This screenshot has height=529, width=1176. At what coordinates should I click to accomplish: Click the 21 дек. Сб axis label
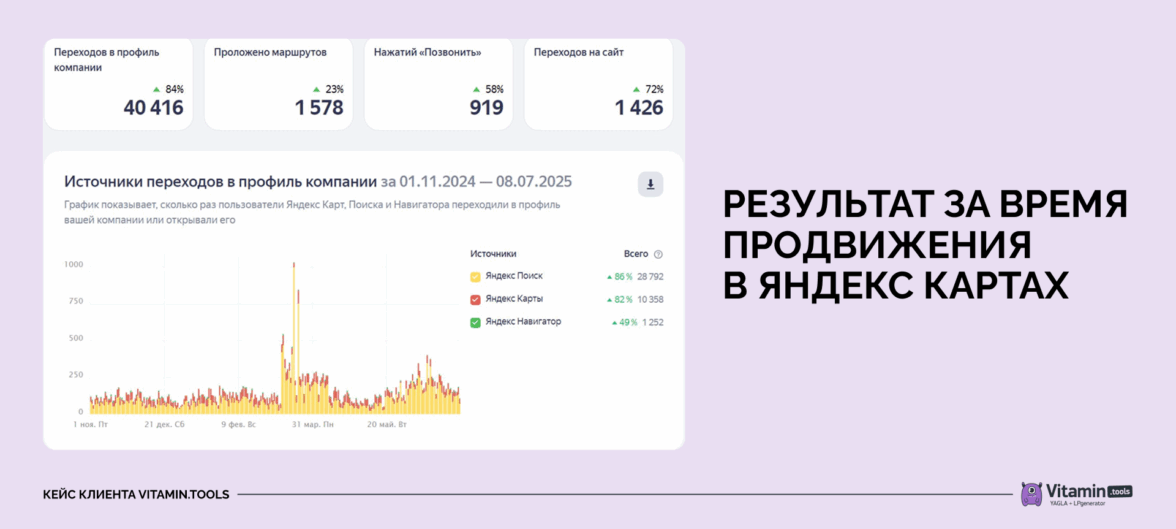point(164,425)
